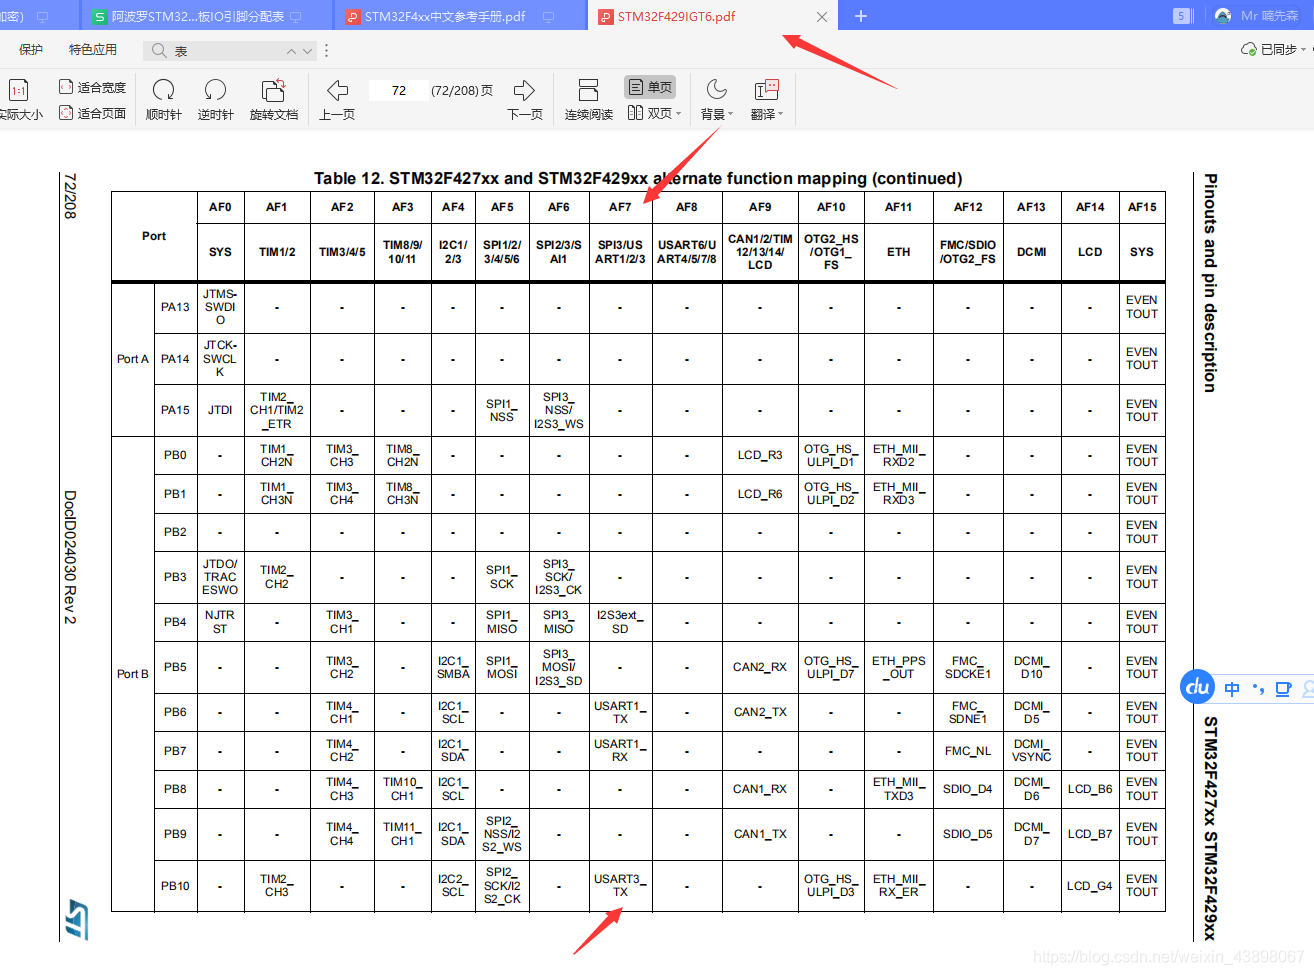This screenshot has width=1314, height=975.
Task: Click the FMC_SDCKE1 cell
Action: tap(967, 667)
